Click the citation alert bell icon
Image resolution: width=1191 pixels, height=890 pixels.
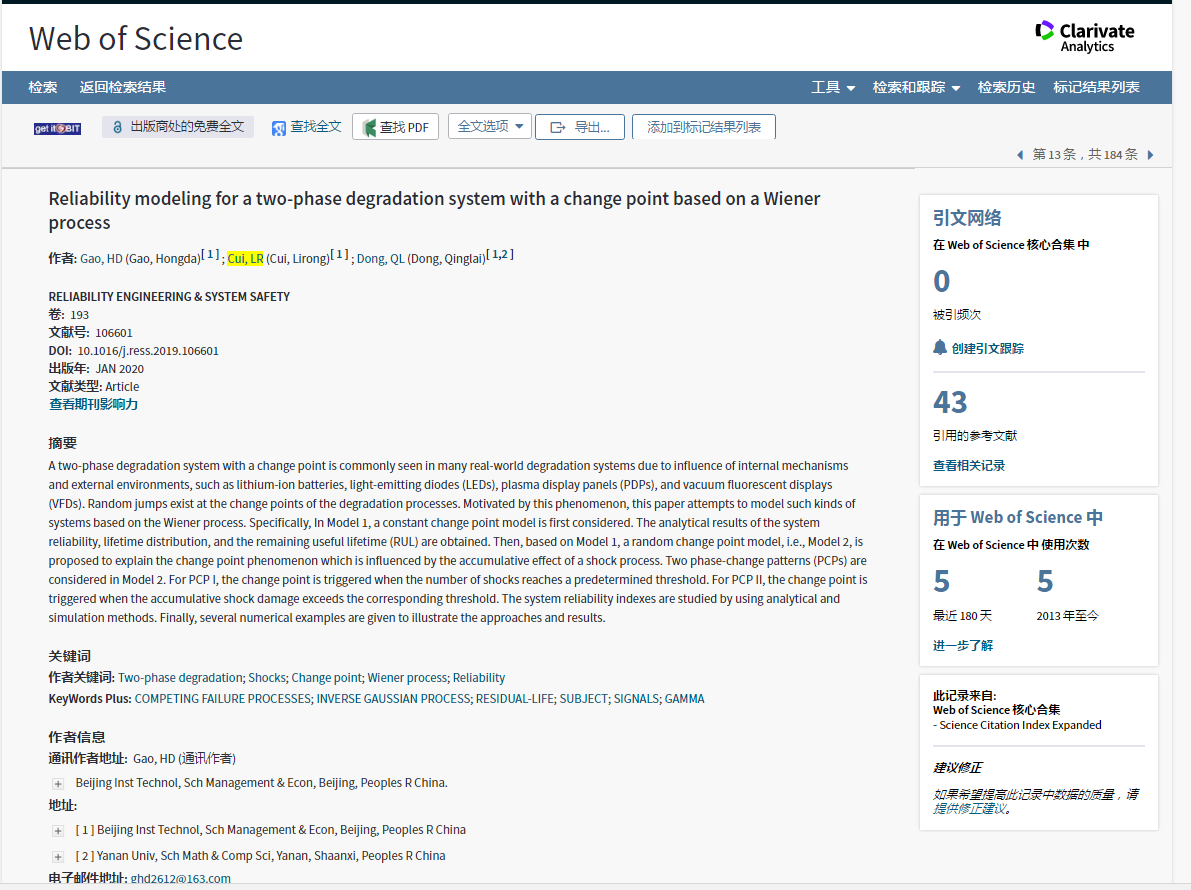pyautogui.click(x=940, y=348)
